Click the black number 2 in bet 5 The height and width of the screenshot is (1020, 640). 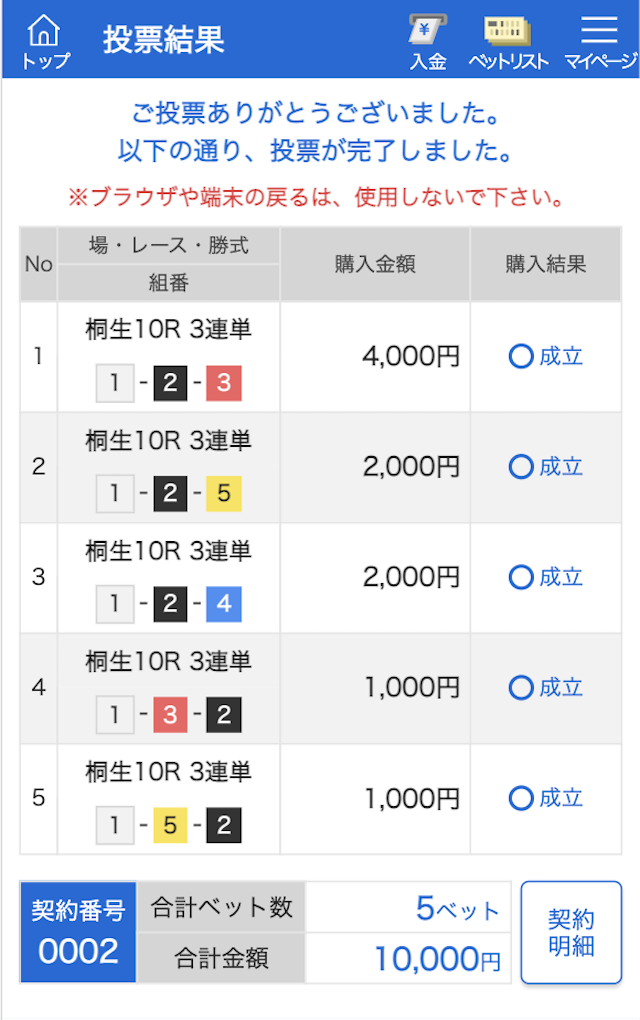[224, 825]
